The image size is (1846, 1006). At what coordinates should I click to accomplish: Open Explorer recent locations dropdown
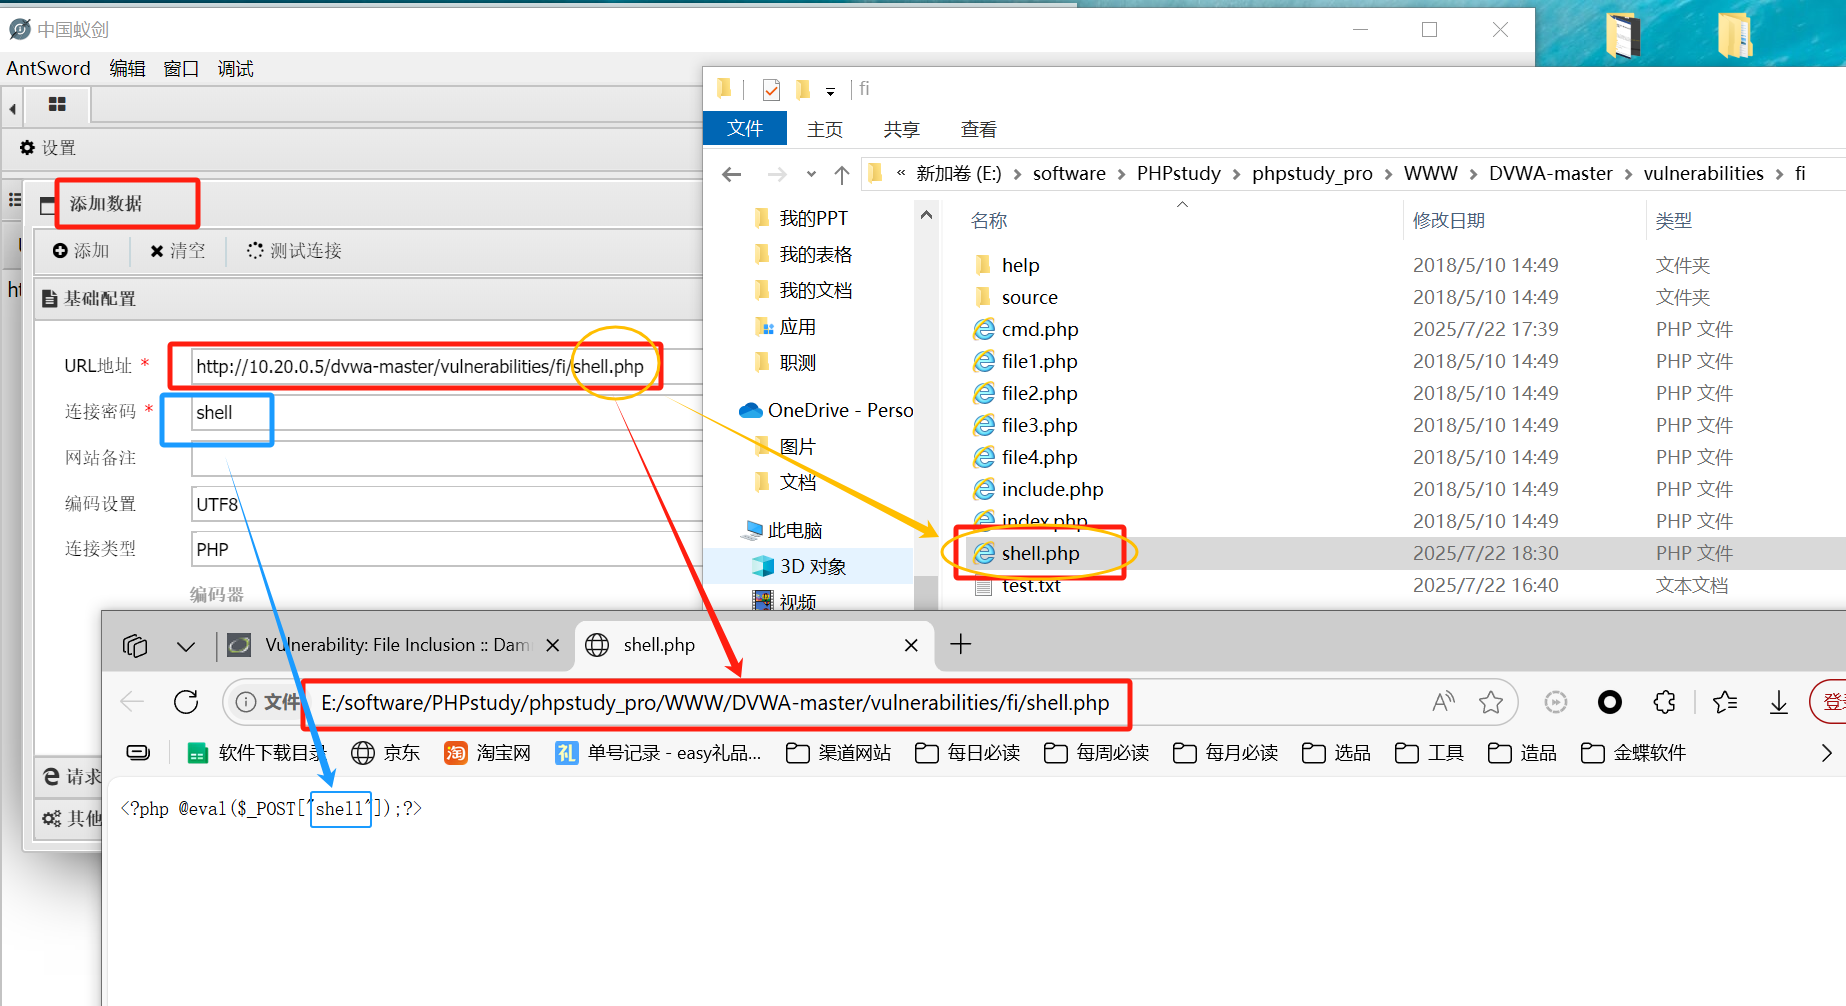click(811, 174)
